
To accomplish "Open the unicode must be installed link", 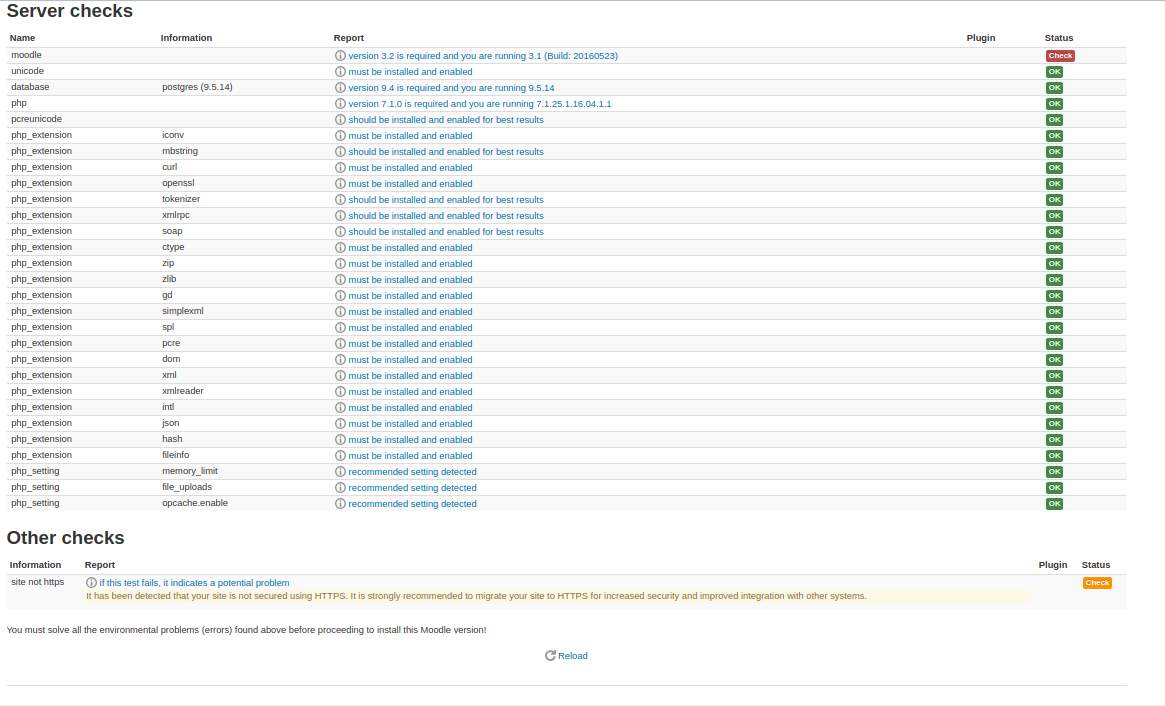I will (410, 72).
